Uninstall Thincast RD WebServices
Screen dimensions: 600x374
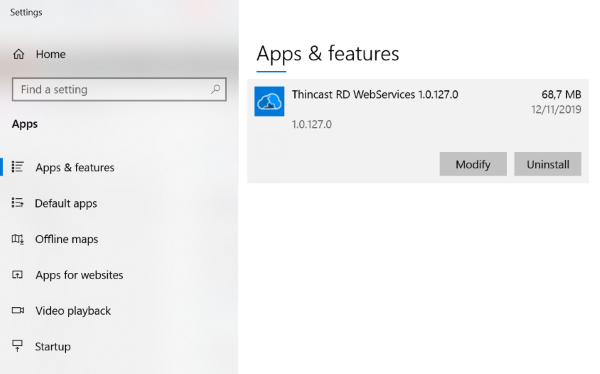point(548,164)
